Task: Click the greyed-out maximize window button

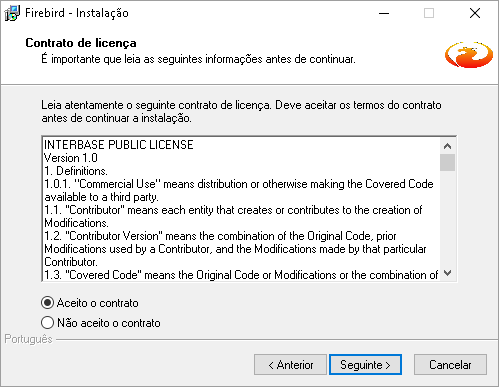Action: (429, 13)
